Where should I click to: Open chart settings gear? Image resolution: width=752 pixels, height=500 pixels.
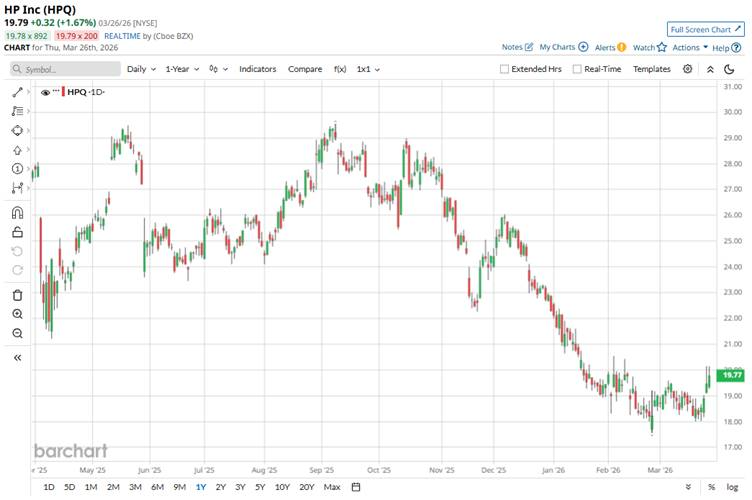[x=687, y=69]
